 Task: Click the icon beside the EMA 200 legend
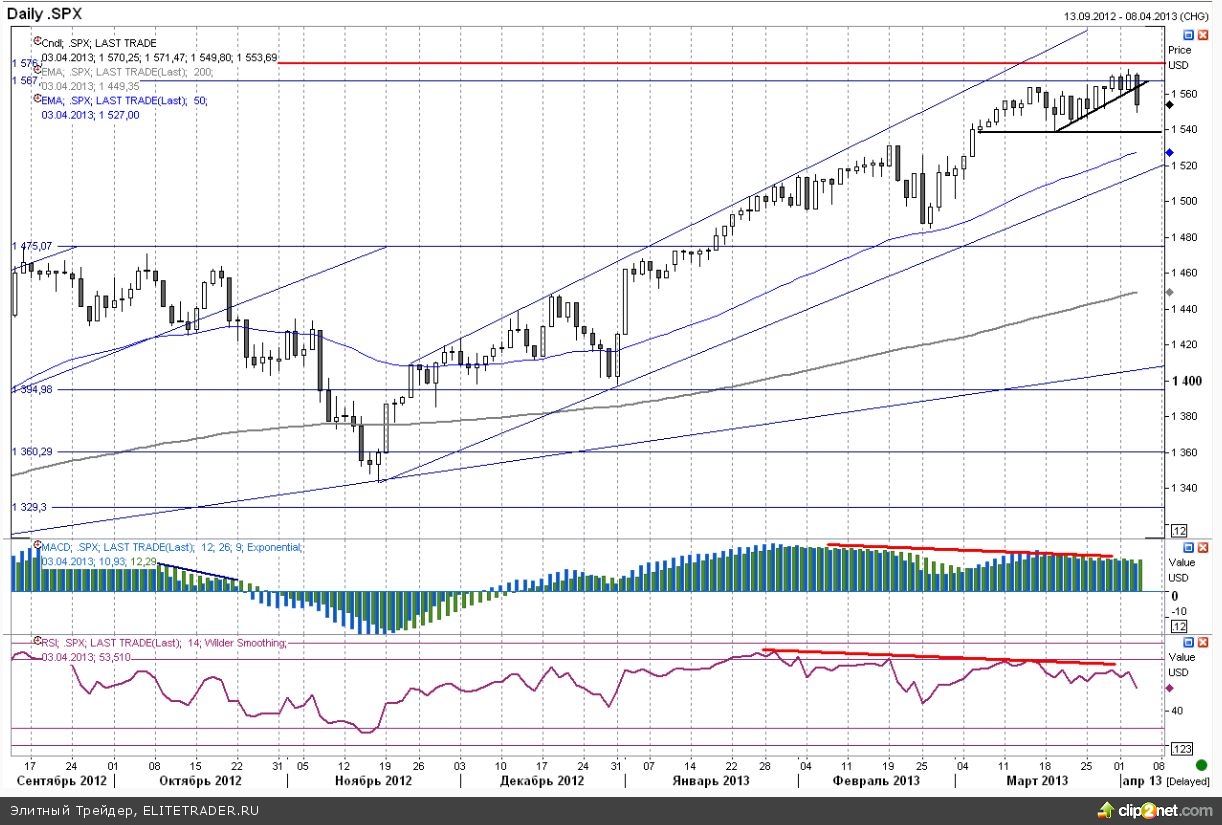pyautogui.click(x=36, y=72)
